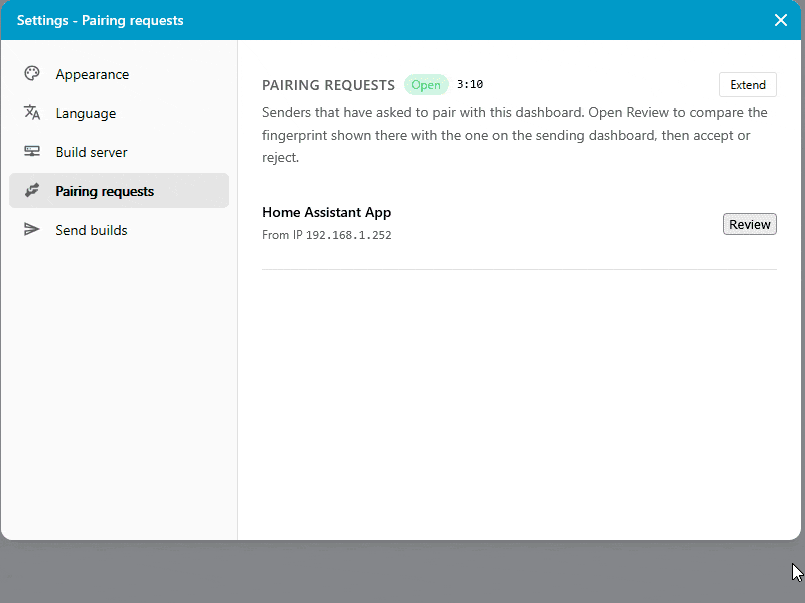Click the description starting 'Senders that have asked'
This screenshot has height=603, width=805.
tap(515, 135)
